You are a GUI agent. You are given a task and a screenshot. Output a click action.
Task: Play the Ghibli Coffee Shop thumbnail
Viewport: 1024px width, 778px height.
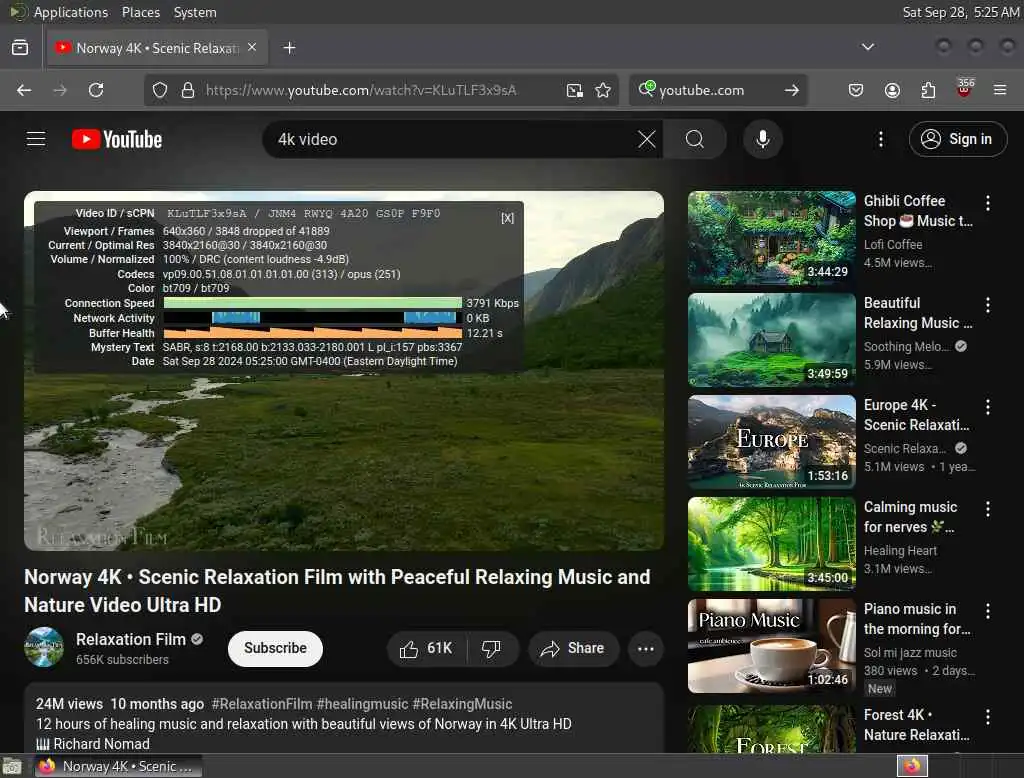pos(771,238)
